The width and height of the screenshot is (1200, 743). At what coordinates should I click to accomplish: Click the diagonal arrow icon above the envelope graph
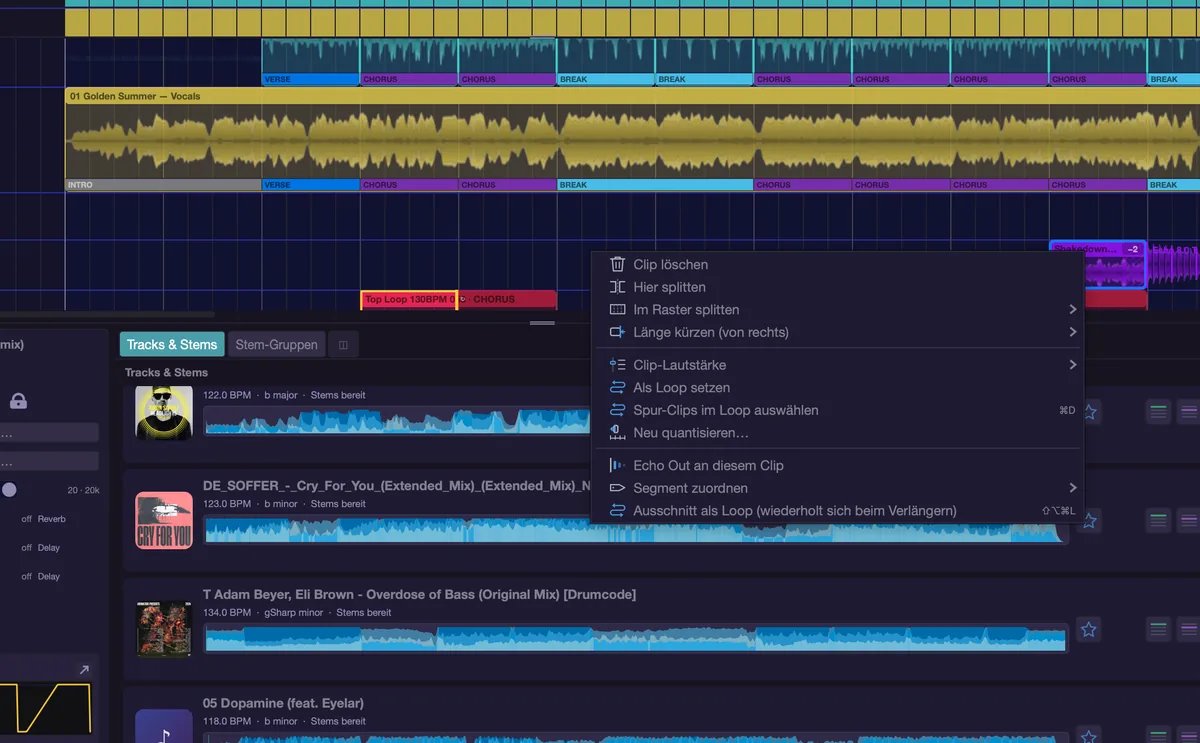84,670
